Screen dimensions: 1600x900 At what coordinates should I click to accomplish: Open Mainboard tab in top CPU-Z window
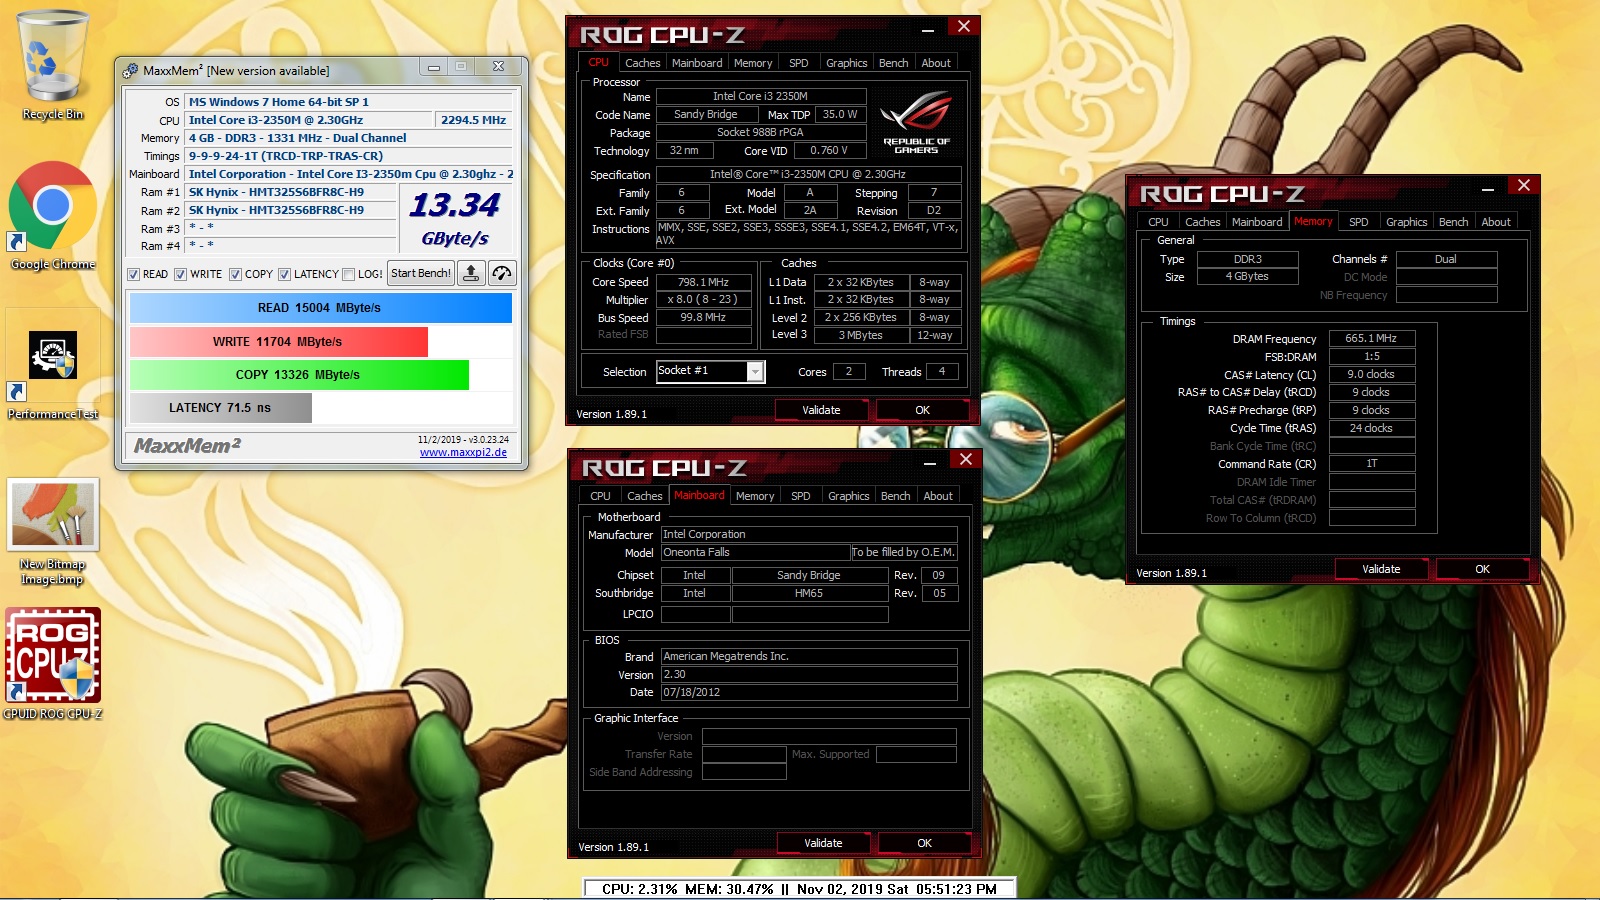[697, 63]
